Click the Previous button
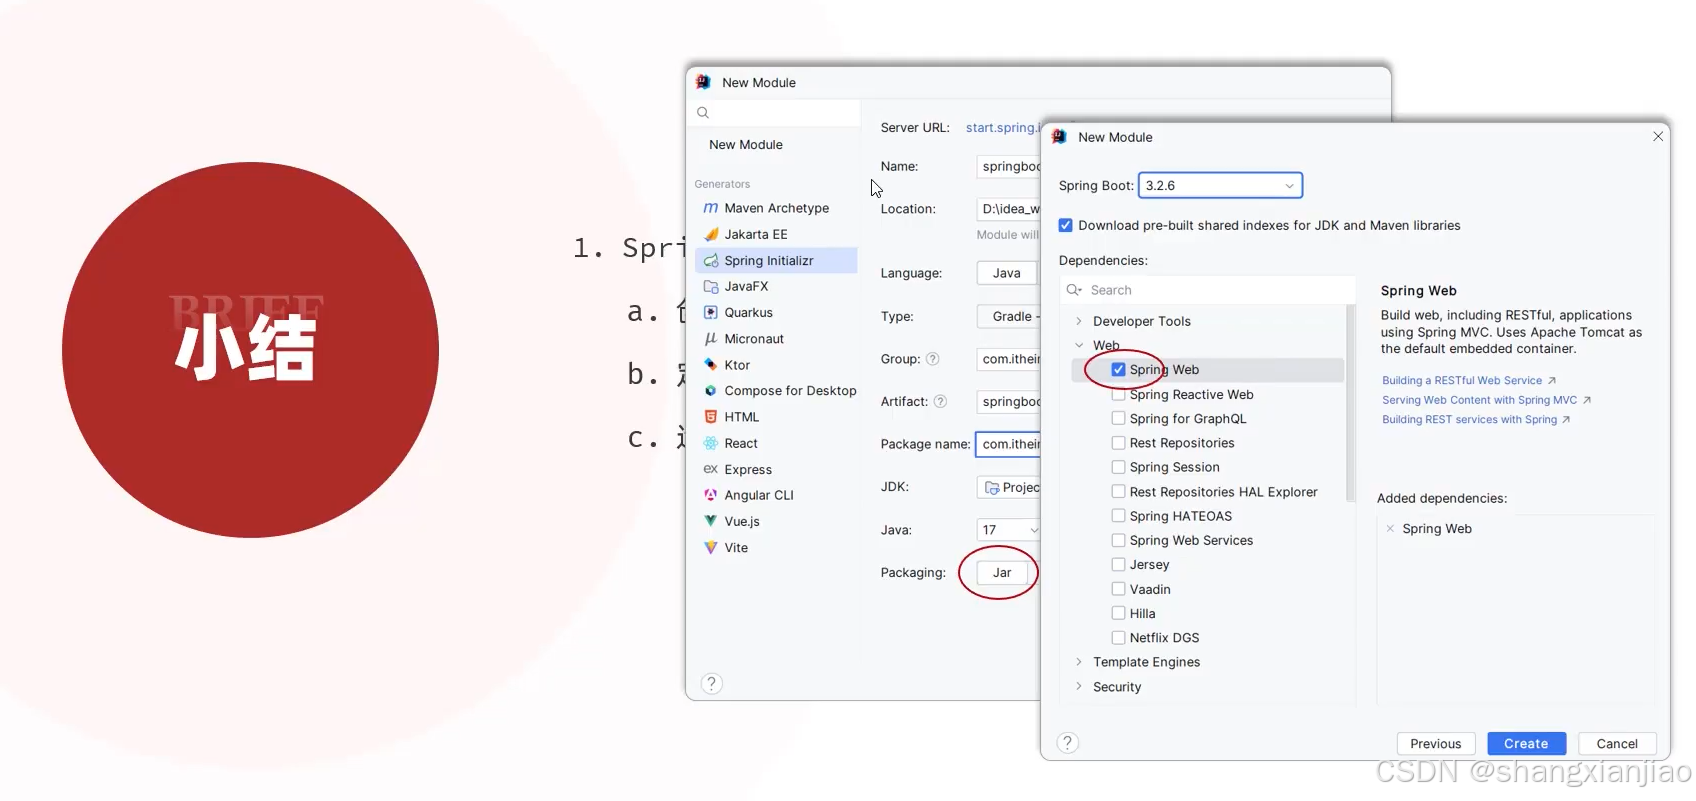The image size is (1696, 801). click(1435, 744)
